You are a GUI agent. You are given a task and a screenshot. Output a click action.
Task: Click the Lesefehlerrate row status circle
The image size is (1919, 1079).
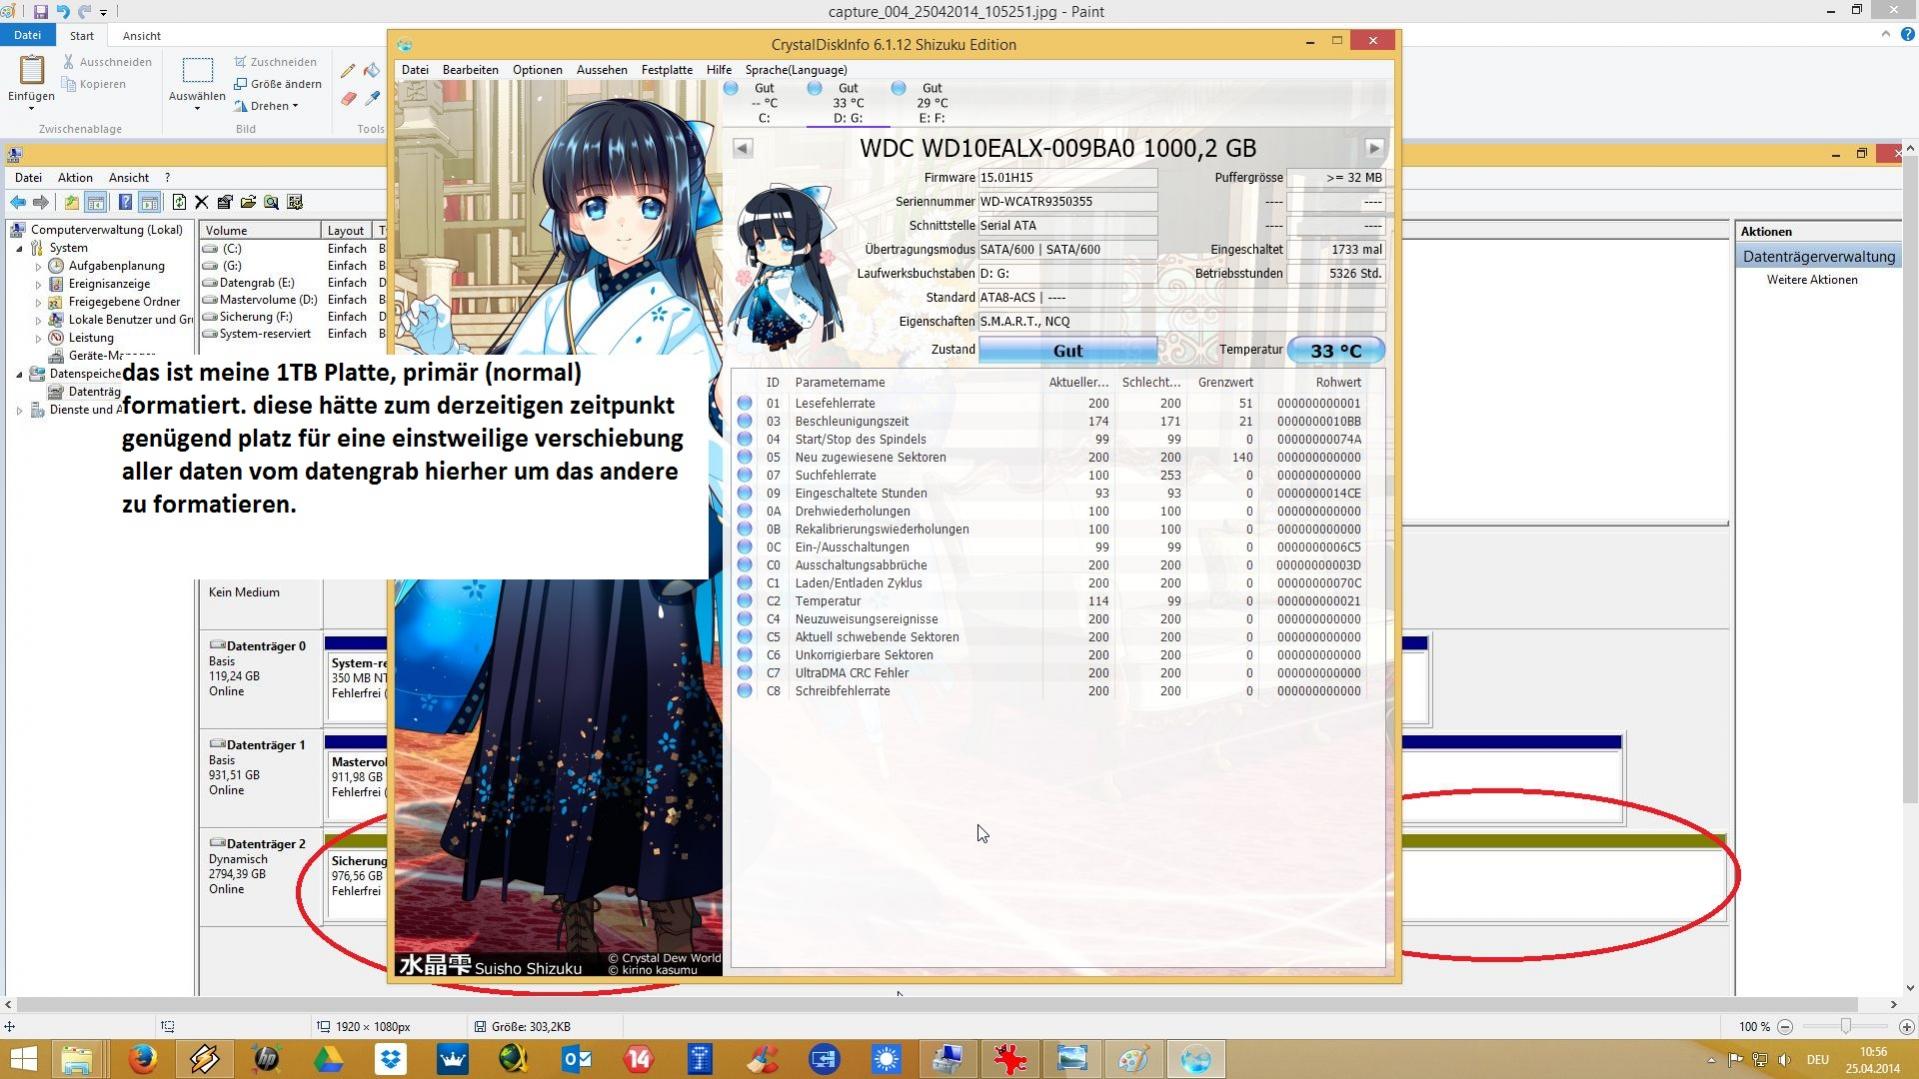pos(745,404)
